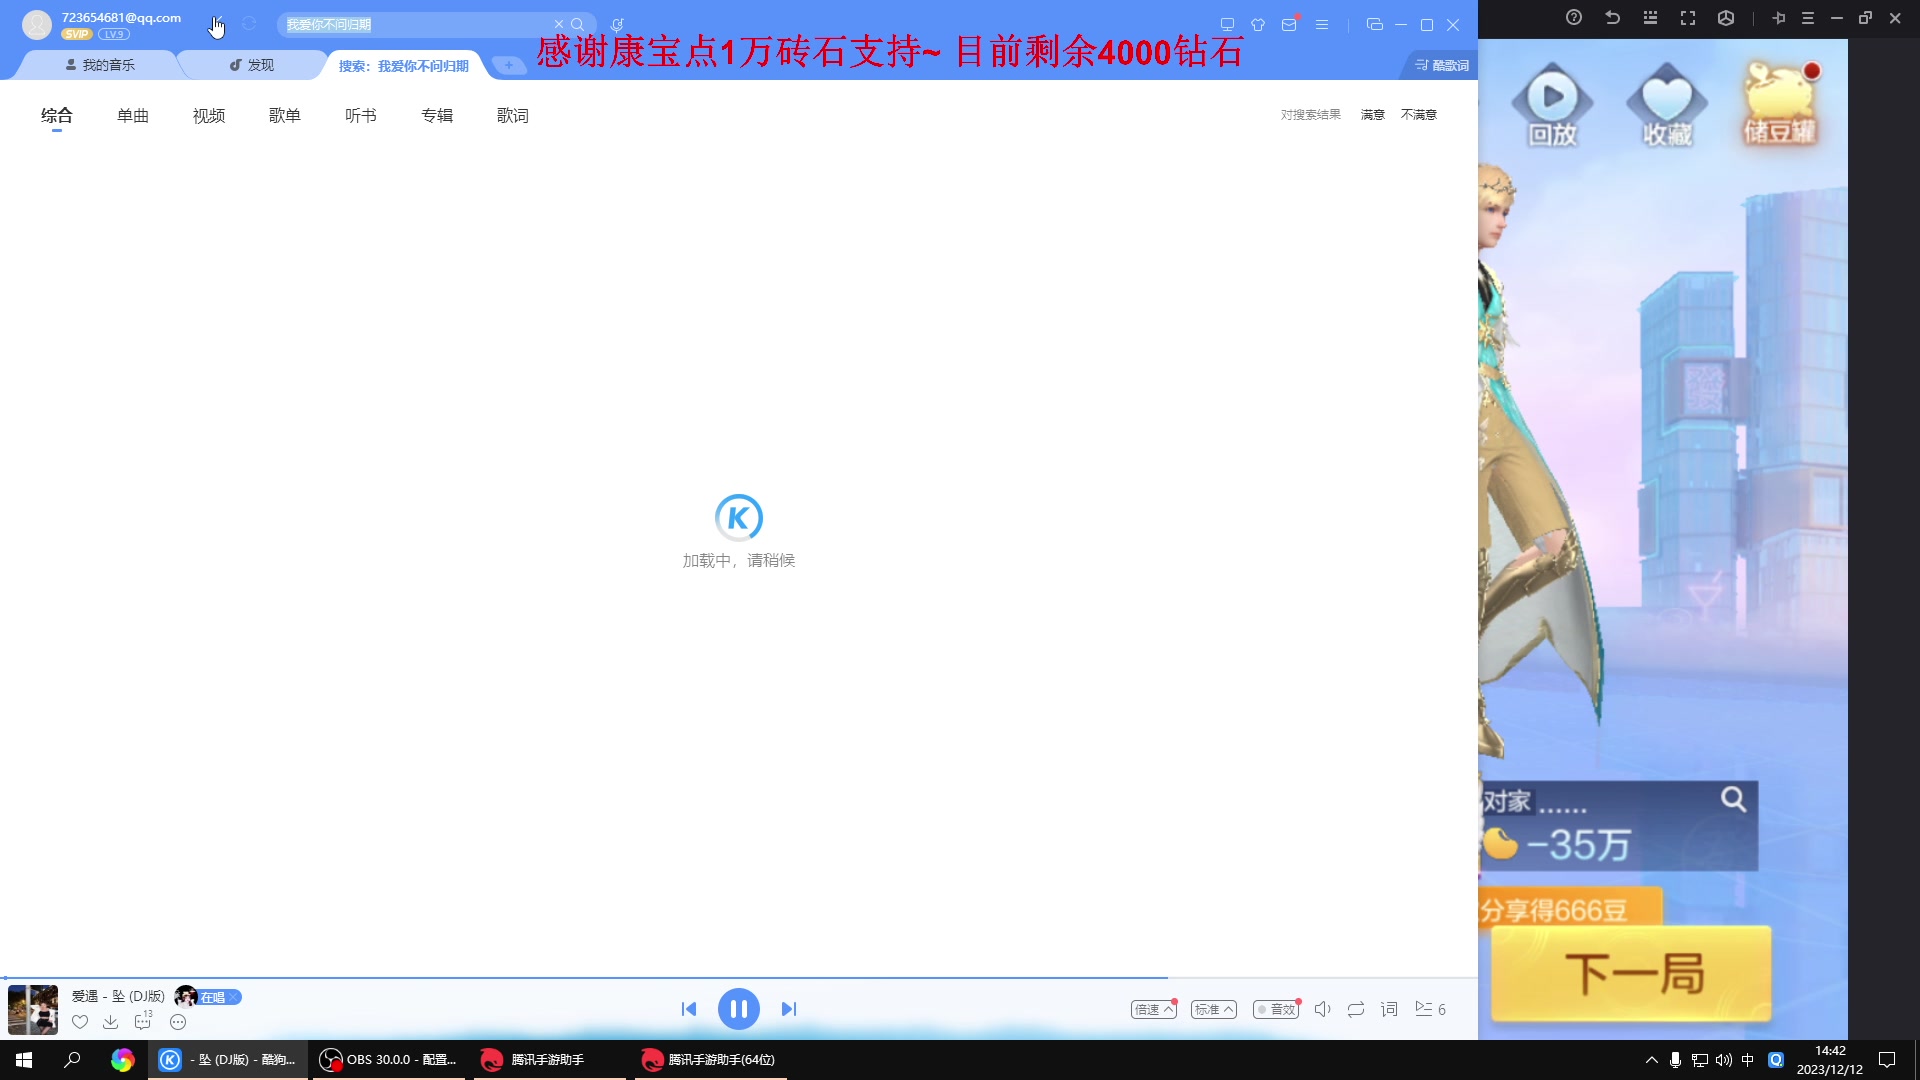This screenshot has width=1920, height=1080.
Task: Click the volume speaker icon
Action: [1322, 1009]
